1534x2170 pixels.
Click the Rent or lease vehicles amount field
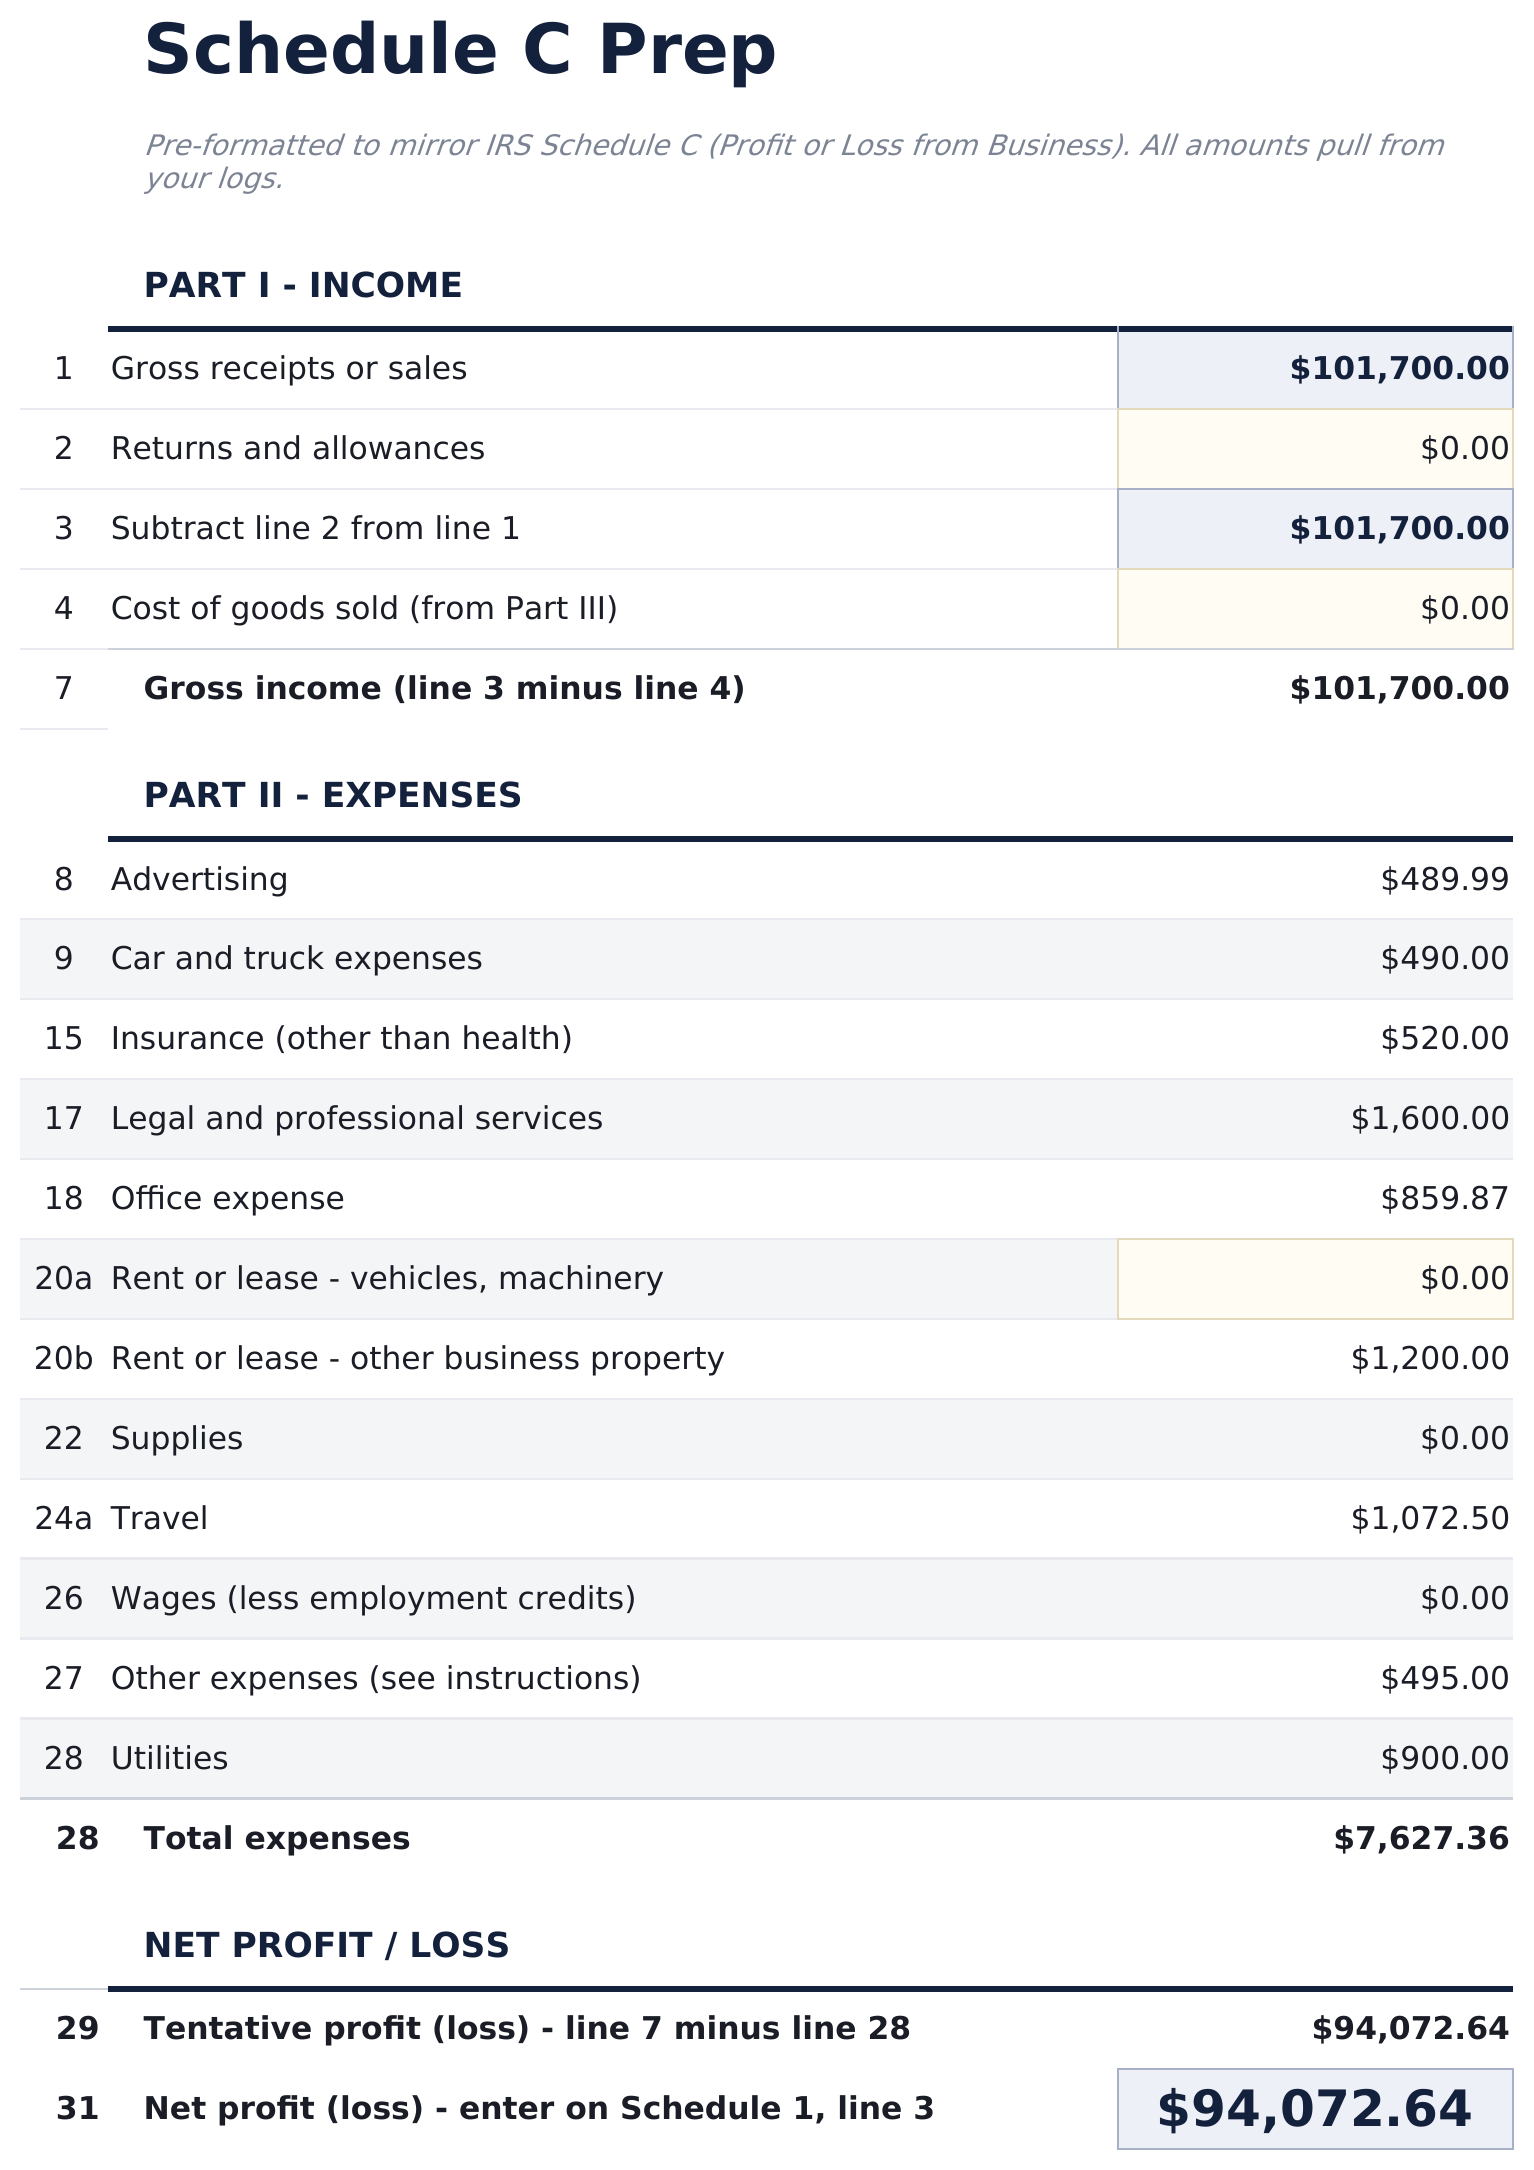[1314, 1279]
